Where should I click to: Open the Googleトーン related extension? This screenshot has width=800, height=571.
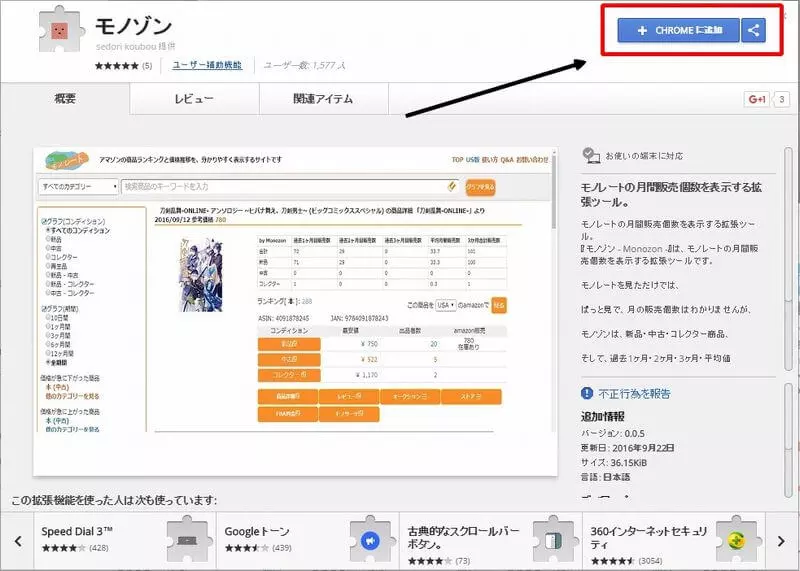308,540
